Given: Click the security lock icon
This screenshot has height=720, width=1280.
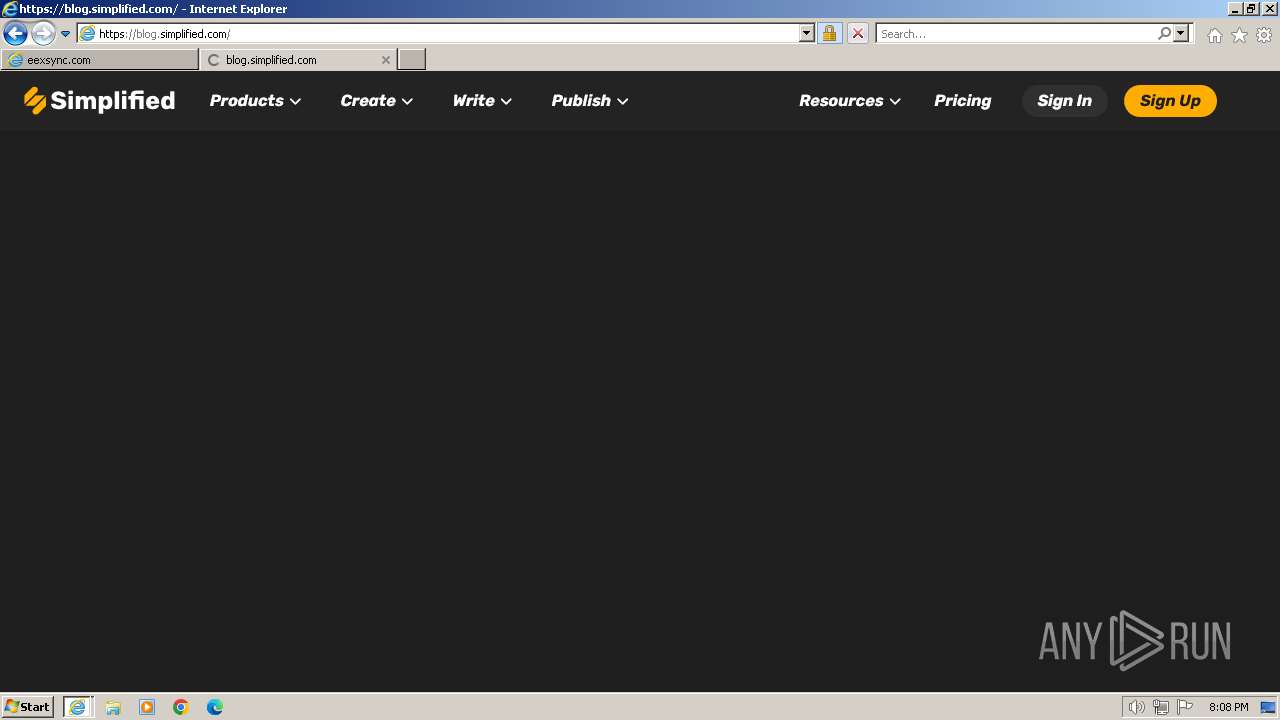Looking at the screenshot, I should coord(829,33).
